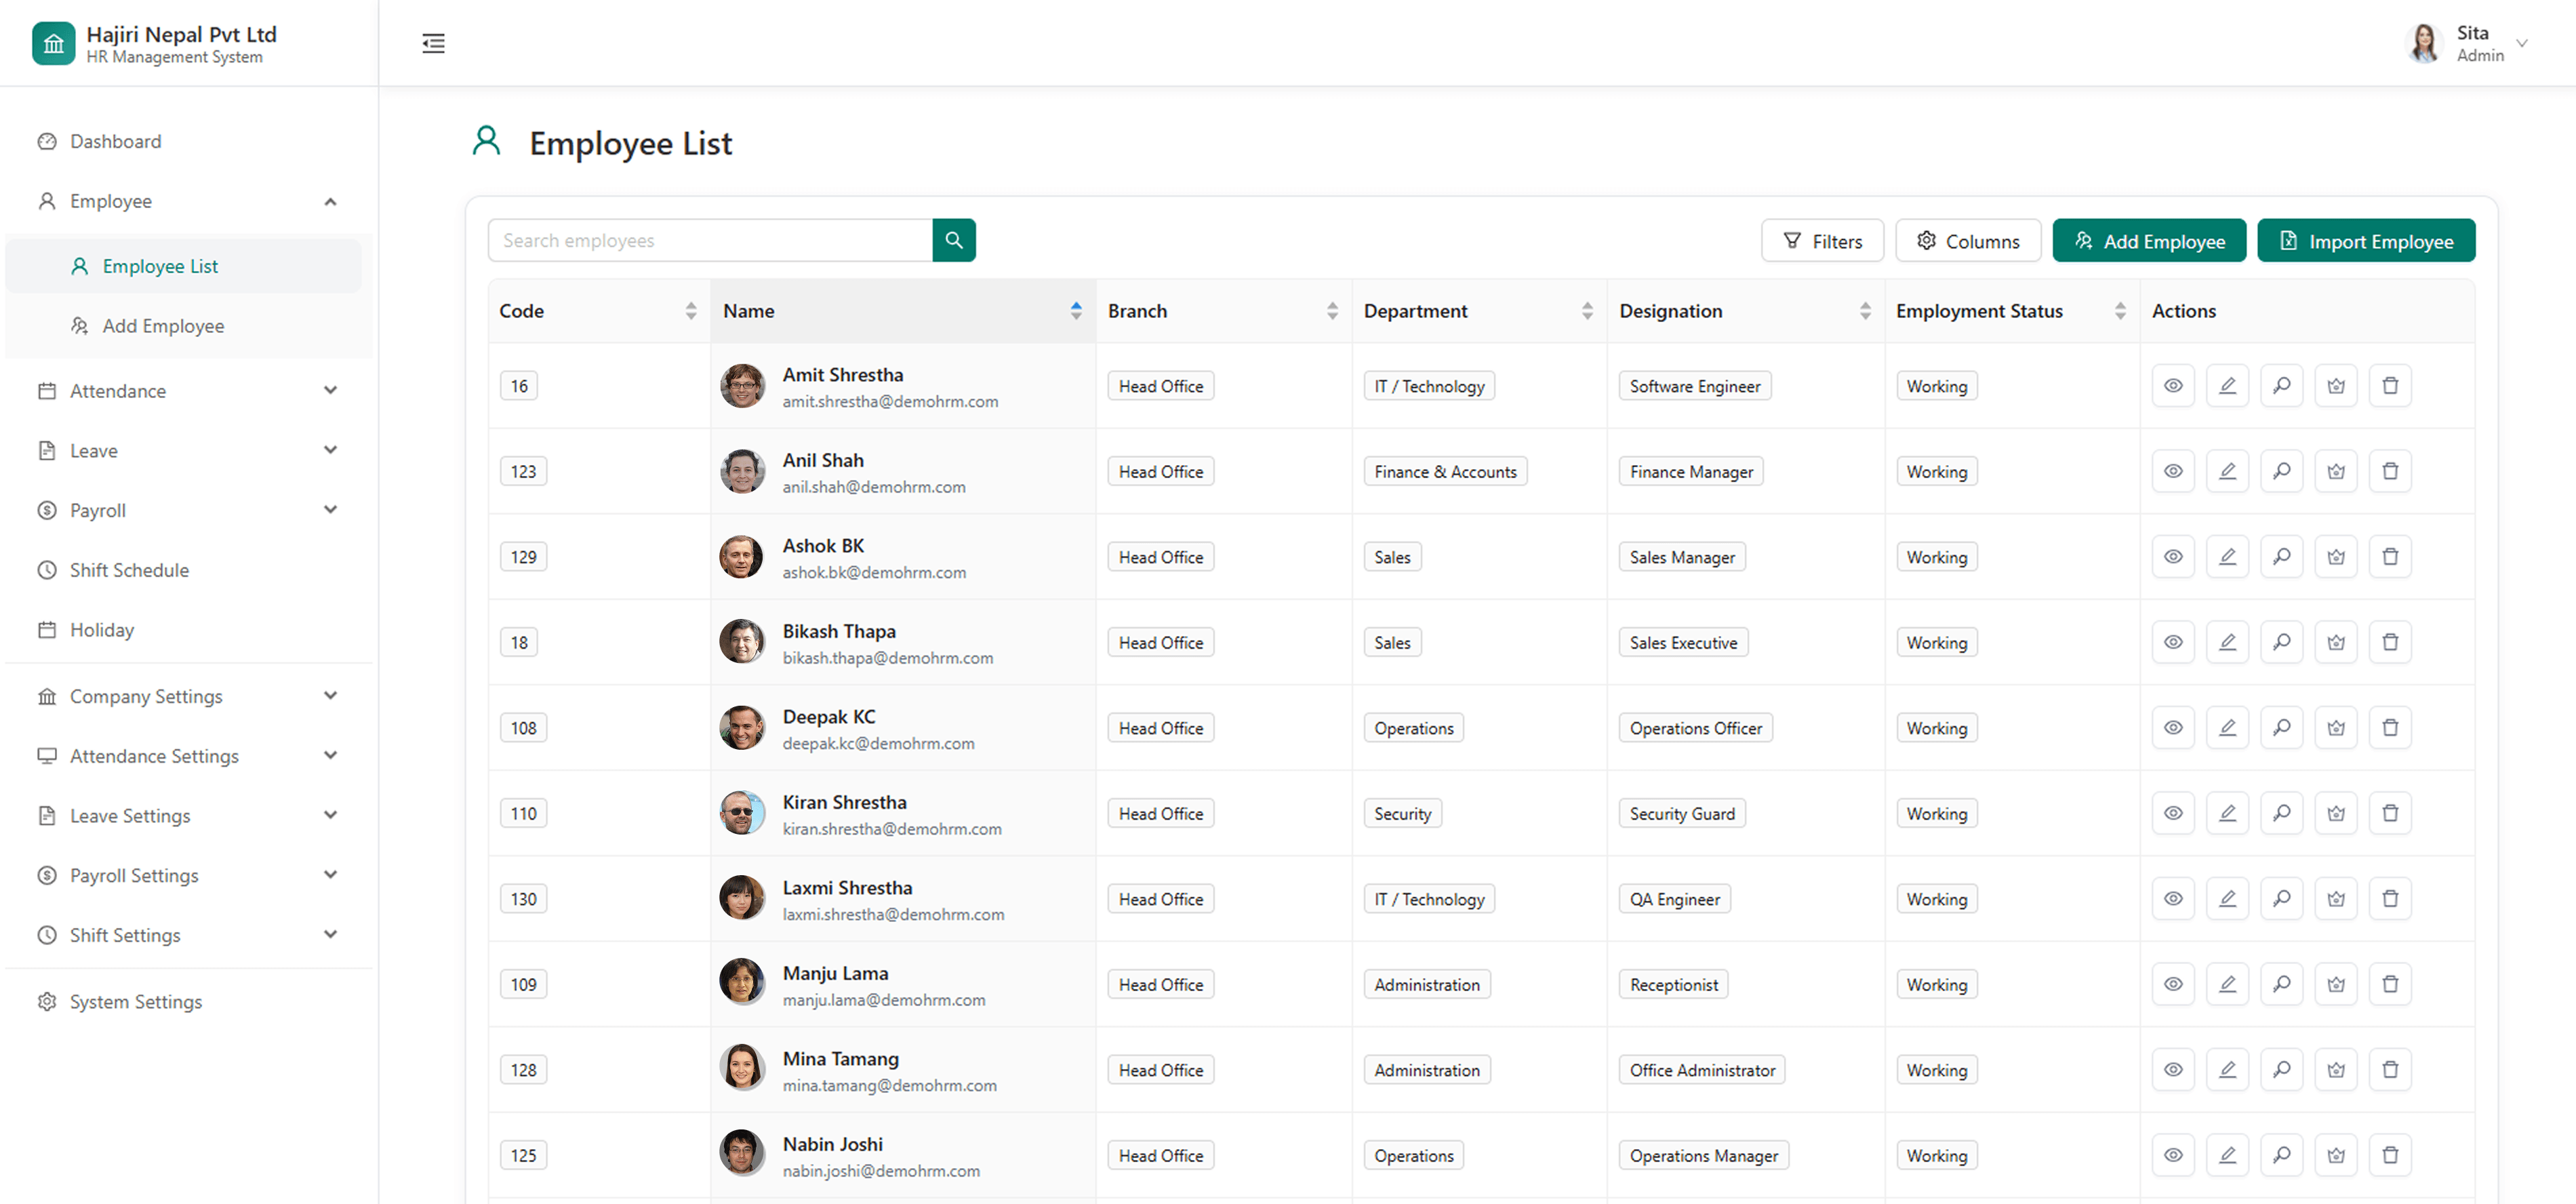The height and width of the screenshot is (1204, 2576).
Task: Click pencil edit icon for Laxmi Shrestha
Action: click(2227, 899)
